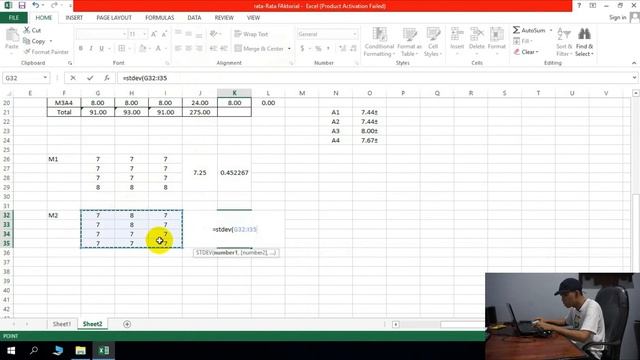Viewport: 640px width, 360px height.
Task: Switch to the DATA tab
Action: tap(194, 18)
